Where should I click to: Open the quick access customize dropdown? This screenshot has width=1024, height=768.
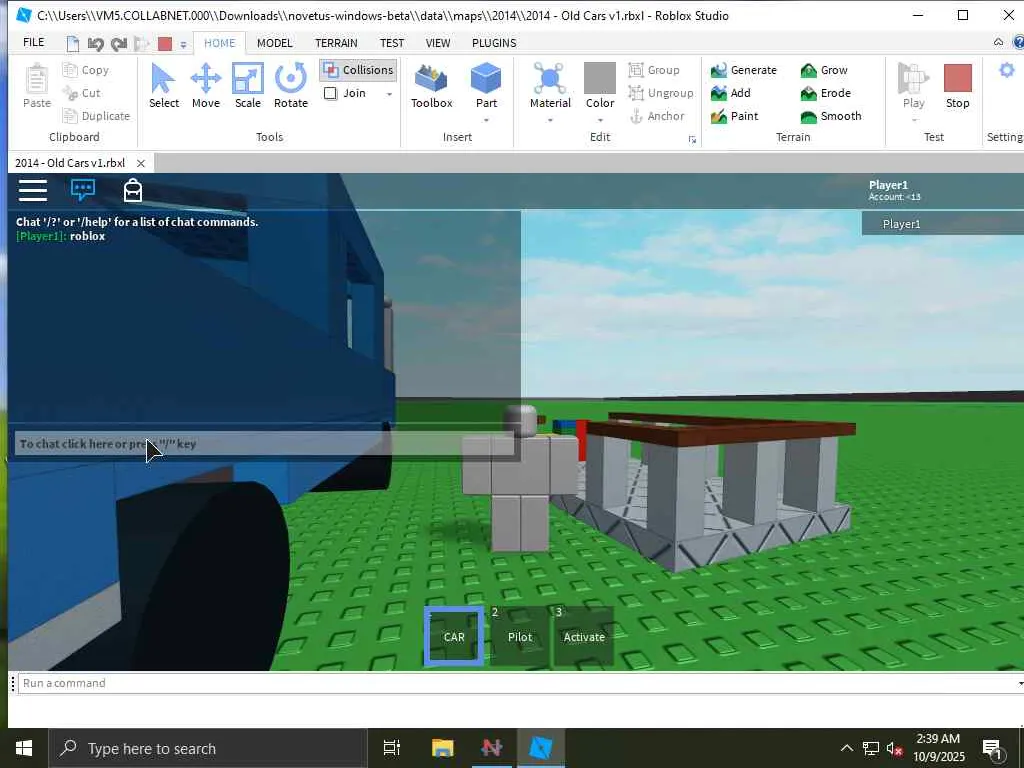(x=184, y=44)
